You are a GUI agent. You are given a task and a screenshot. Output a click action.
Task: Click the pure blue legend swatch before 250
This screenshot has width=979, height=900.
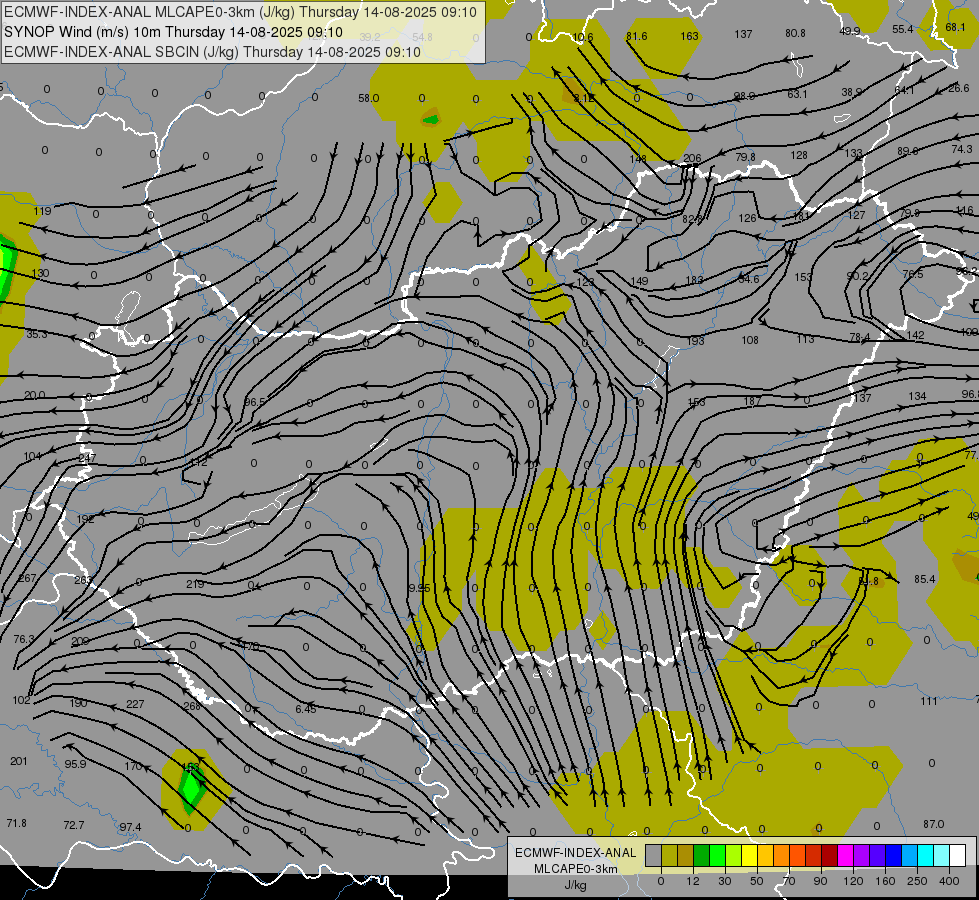(893, 856)
